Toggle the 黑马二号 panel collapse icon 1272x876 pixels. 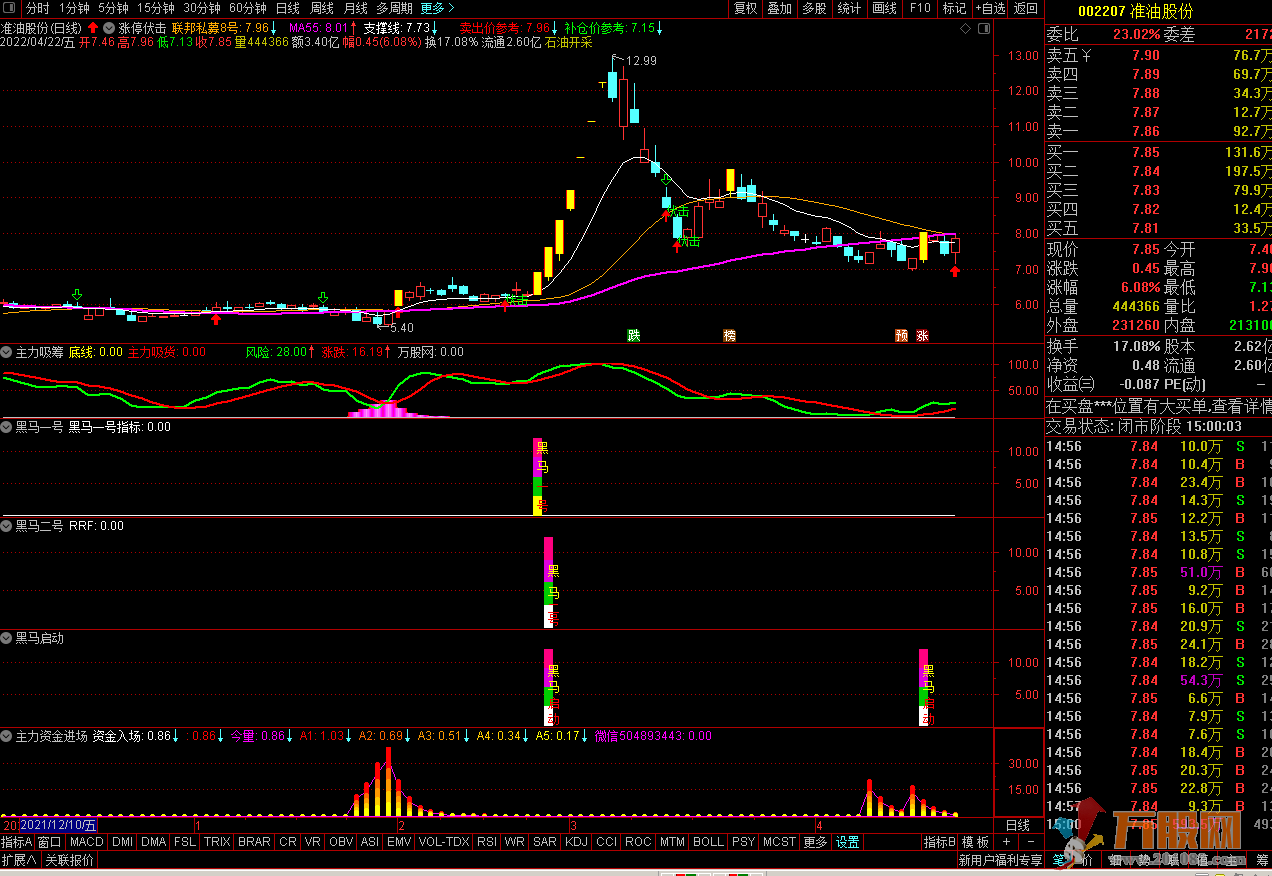tap(7, 526)
